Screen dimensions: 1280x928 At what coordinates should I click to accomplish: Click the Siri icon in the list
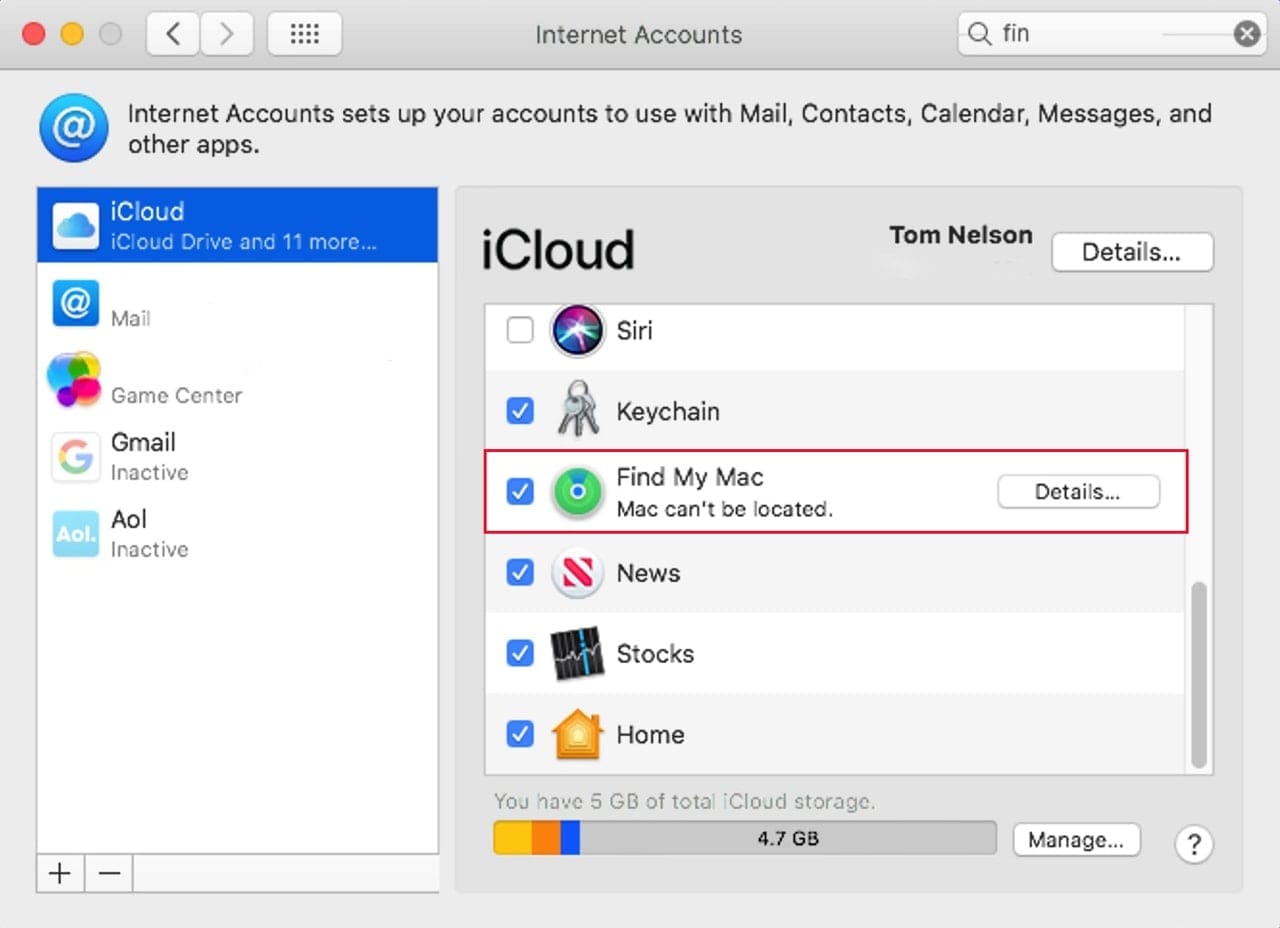(x=577, y=330)
